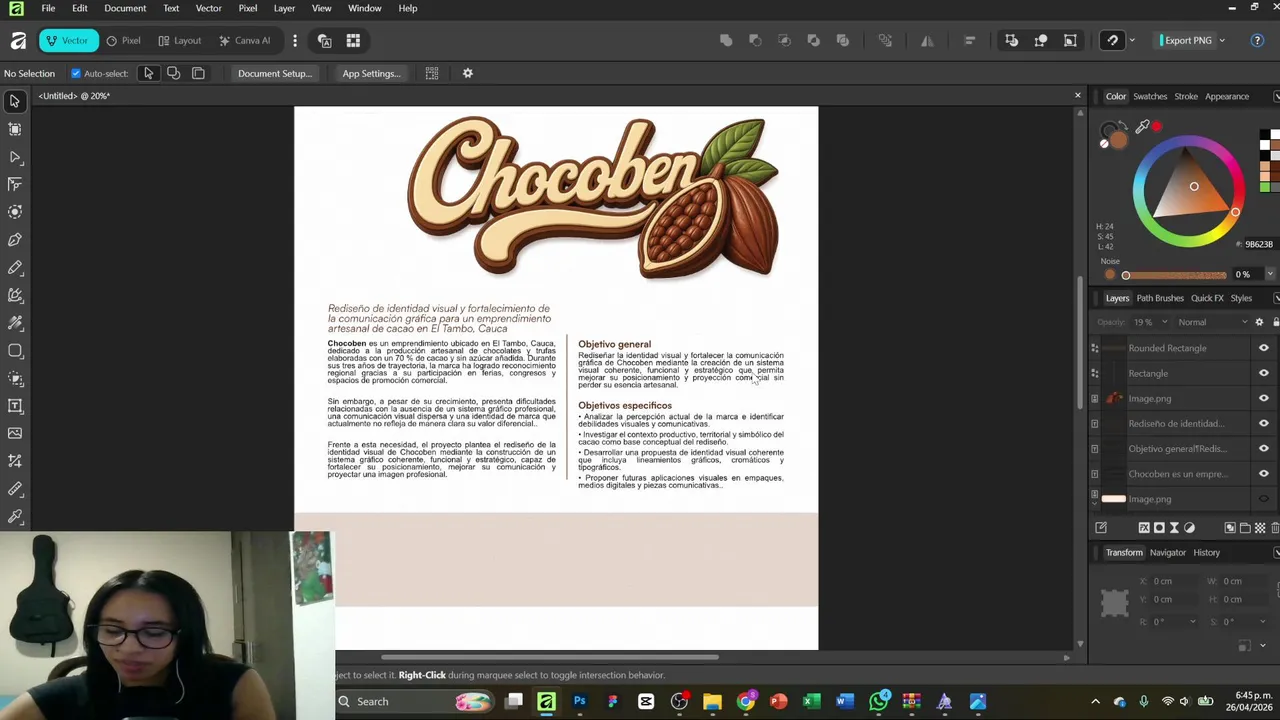The width and height of the screenshot is (1280, 720).
Task: Add an adjustment layer in Layers panel
Action: [1189, 528]
